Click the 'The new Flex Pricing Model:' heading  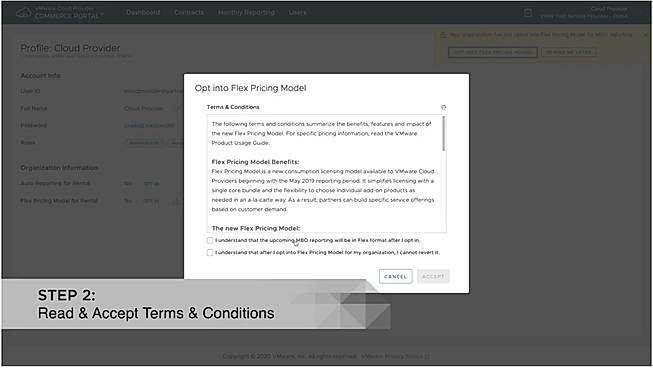(x=256, y=228)
